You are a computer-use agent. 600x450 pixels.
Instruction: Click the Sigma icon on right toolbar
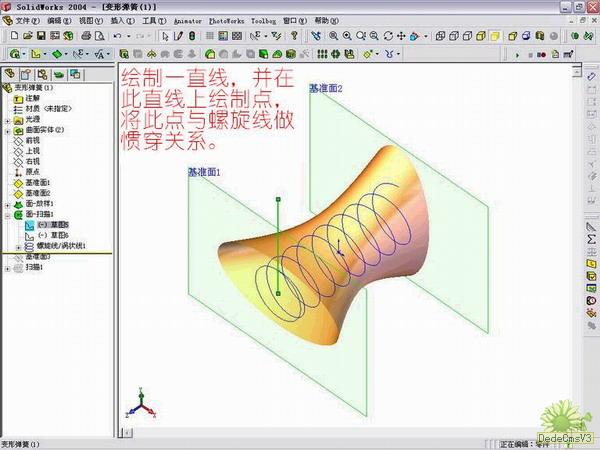(x=591, y=240)
